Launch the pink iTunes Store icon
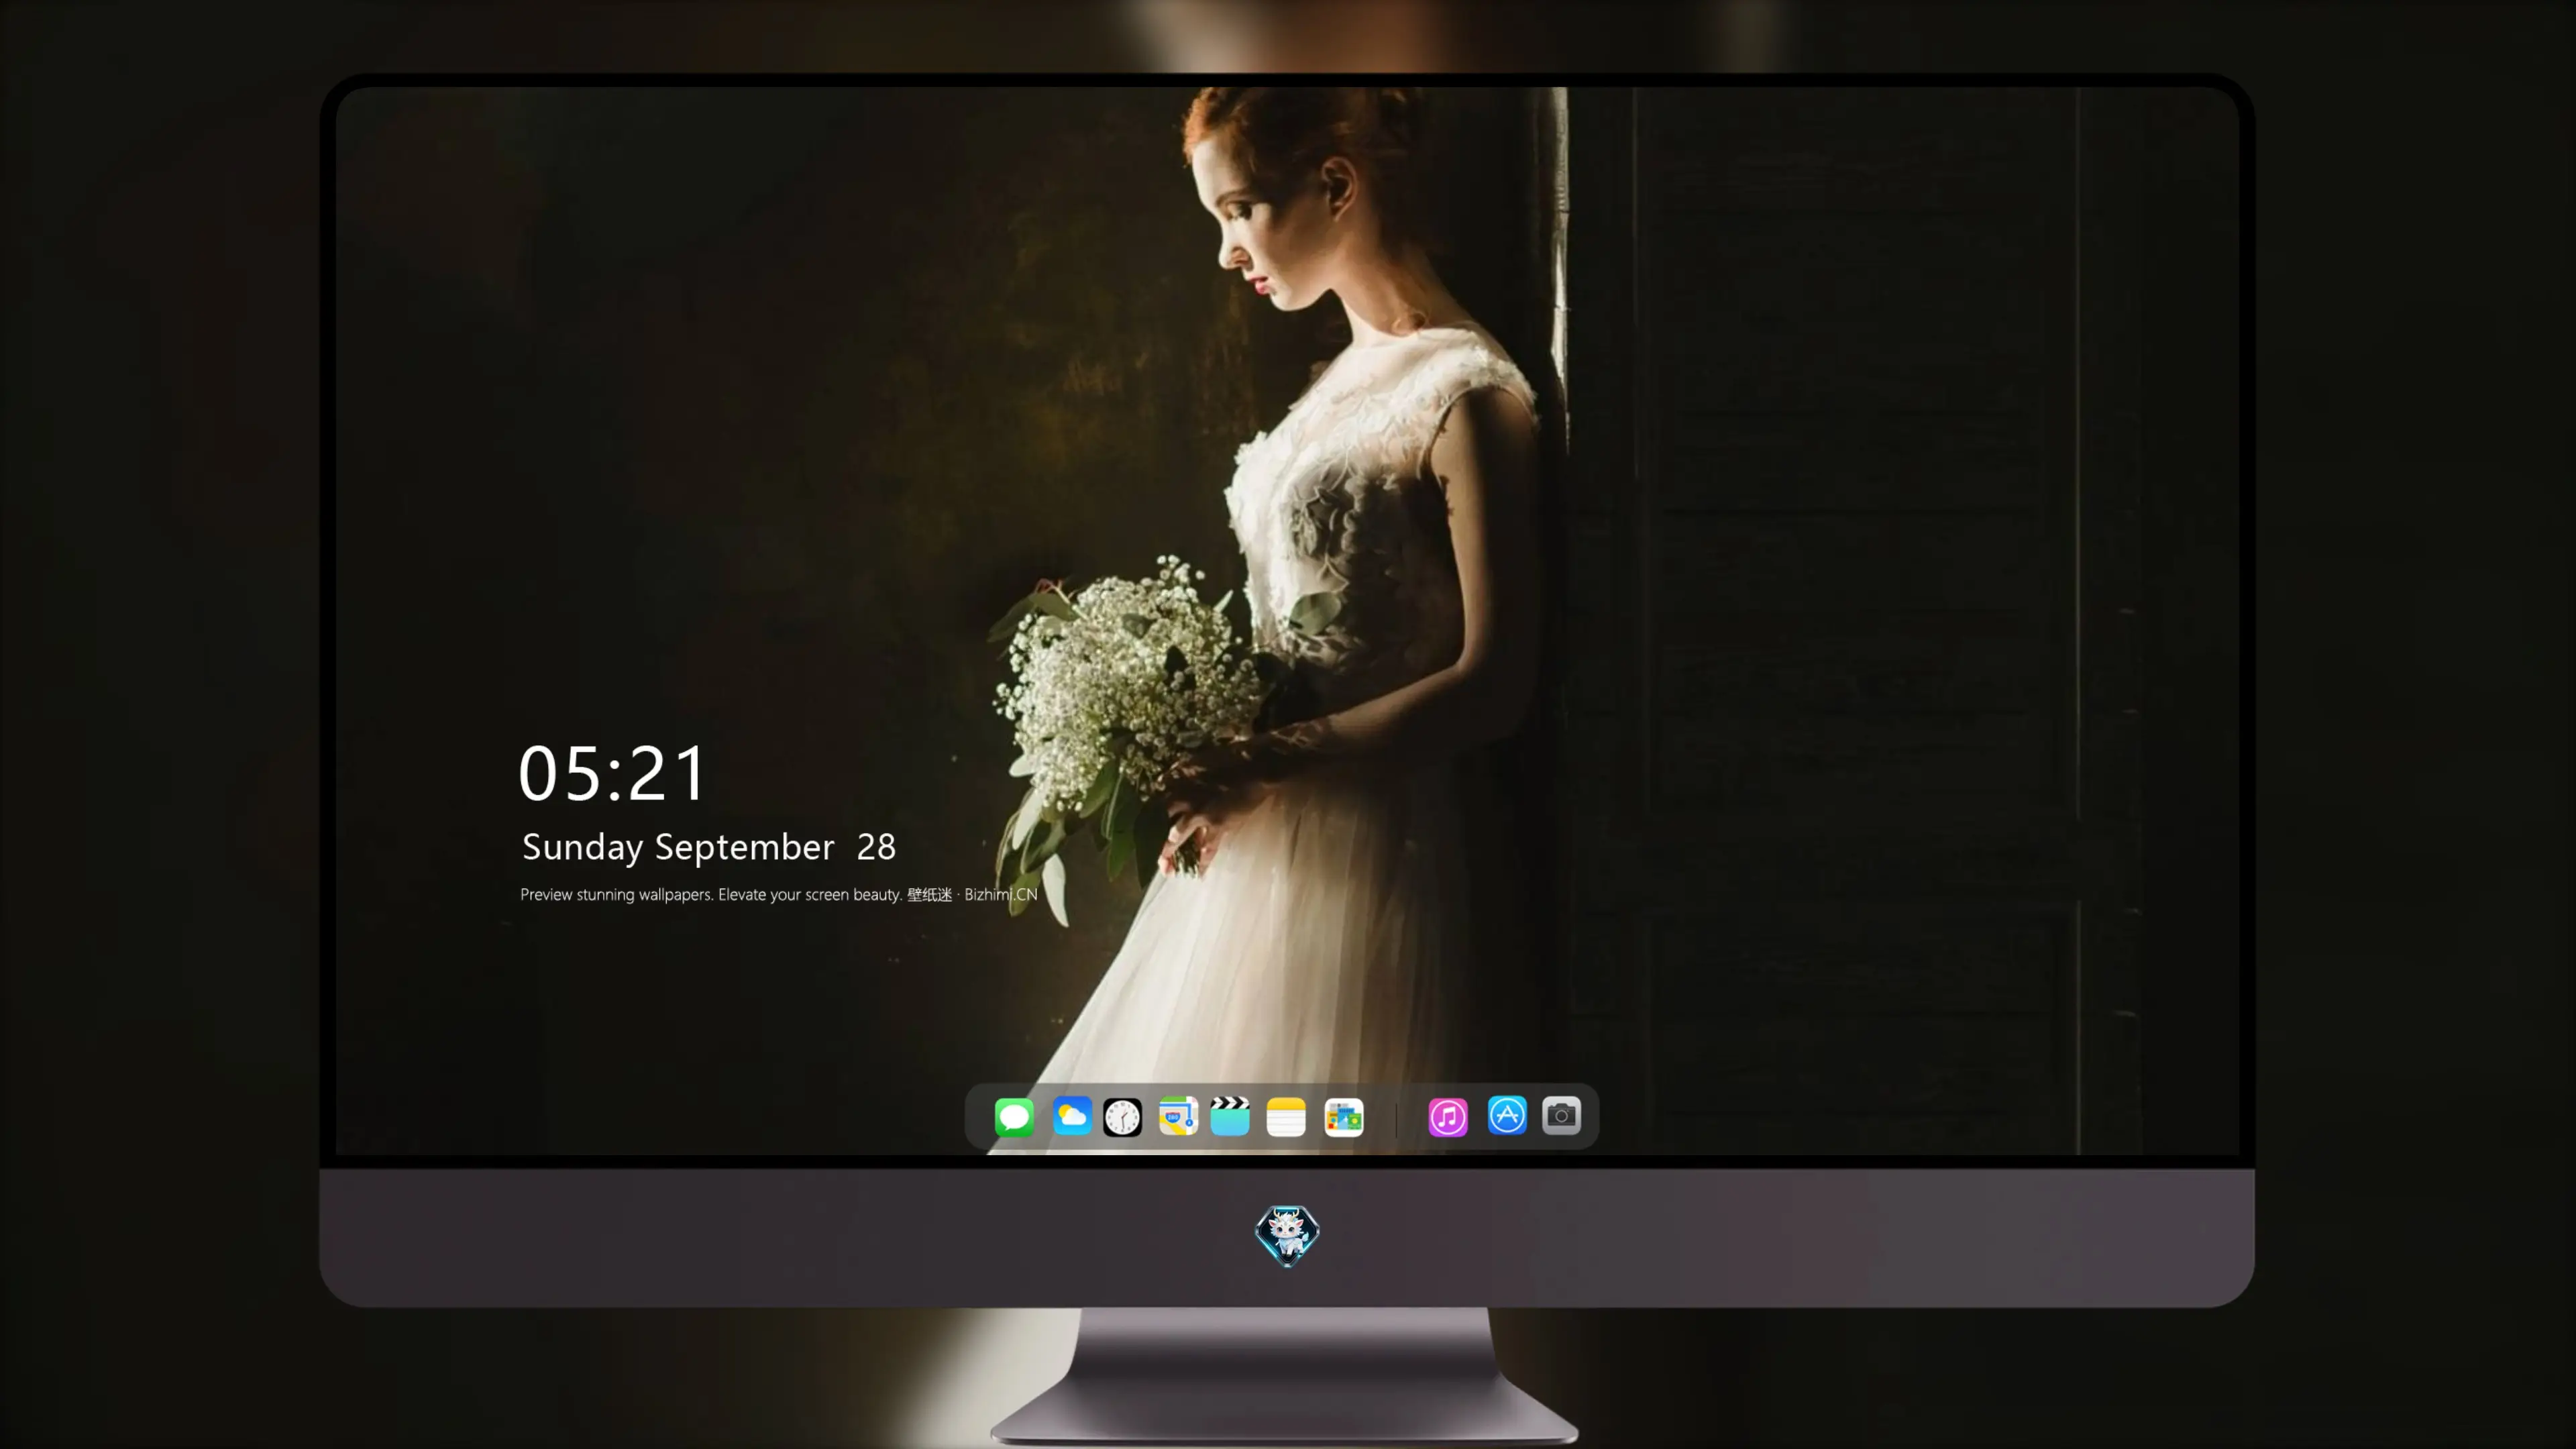The width and height of the screenshot is (2576, 1449). point(1448,1117)
